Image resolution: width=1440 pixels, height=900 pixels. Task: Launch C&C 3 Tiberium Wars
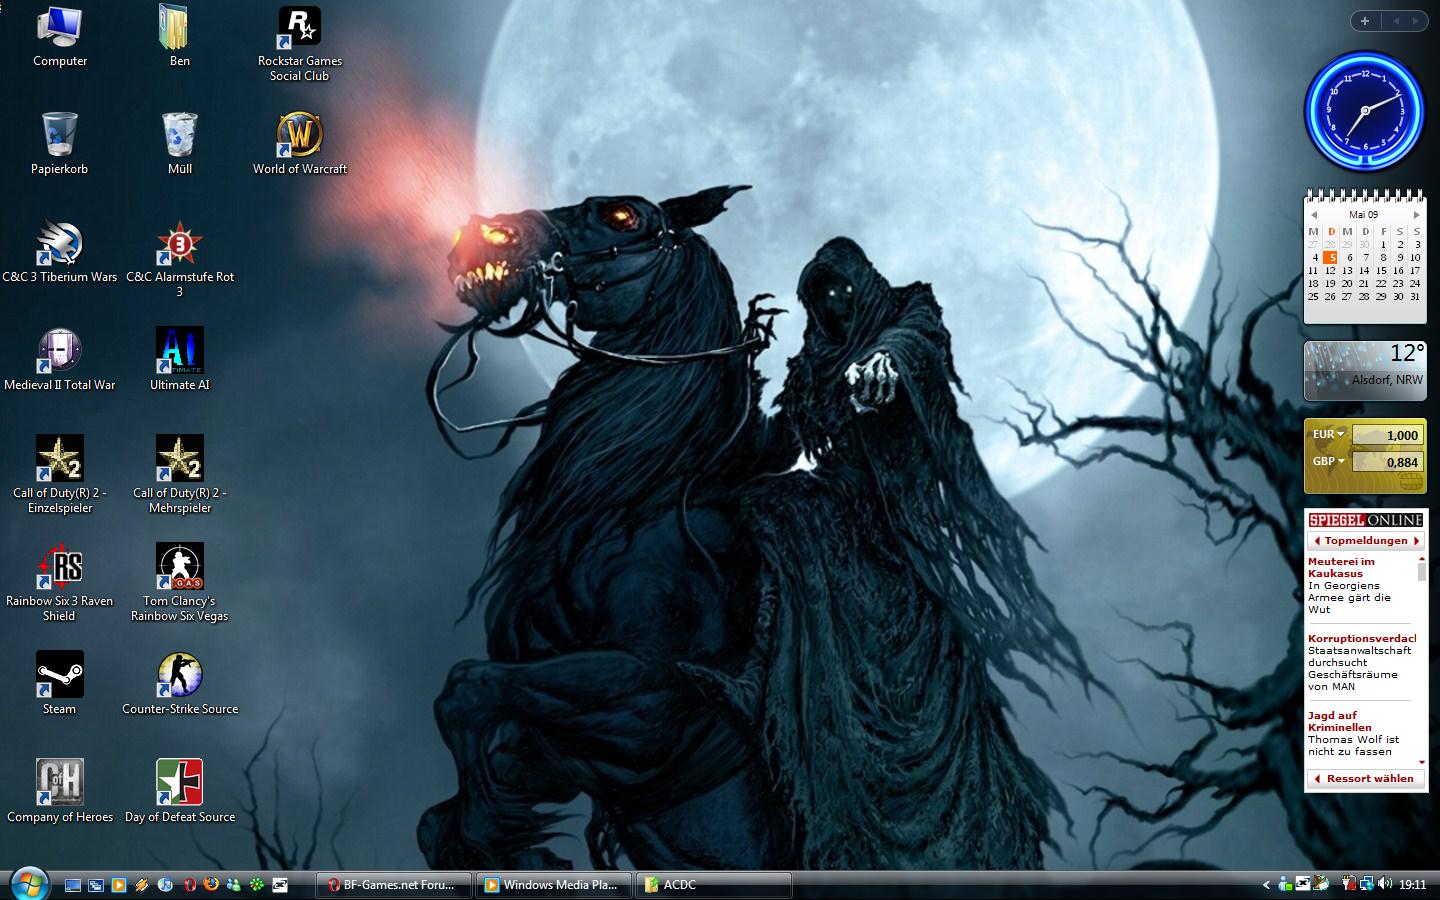click(60, 252)
